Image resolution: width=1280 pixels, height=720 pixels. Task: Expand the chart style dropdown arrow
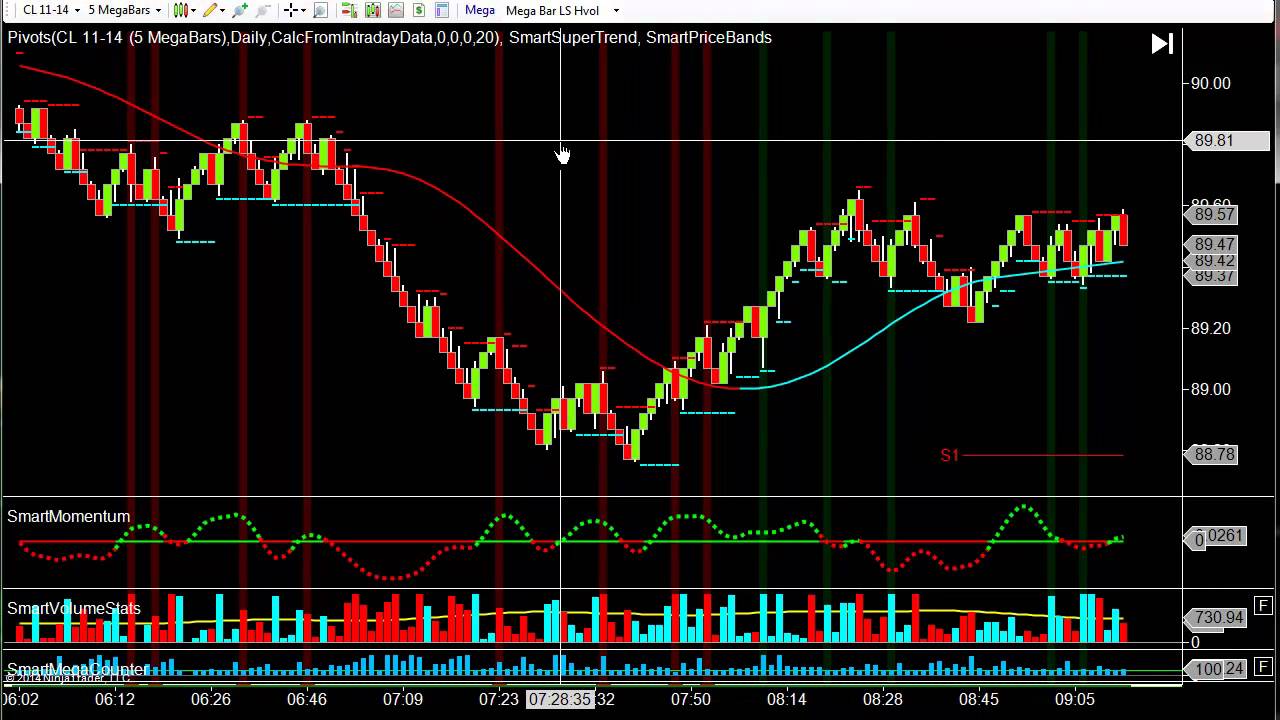[193, 10]
